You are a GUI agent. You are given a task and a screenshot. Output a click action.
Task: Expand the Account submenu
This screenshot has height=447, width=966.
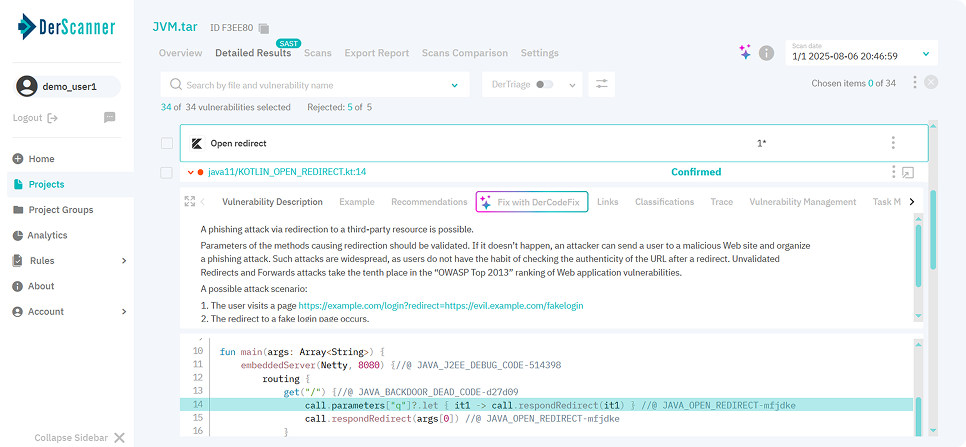pos(124,312)
